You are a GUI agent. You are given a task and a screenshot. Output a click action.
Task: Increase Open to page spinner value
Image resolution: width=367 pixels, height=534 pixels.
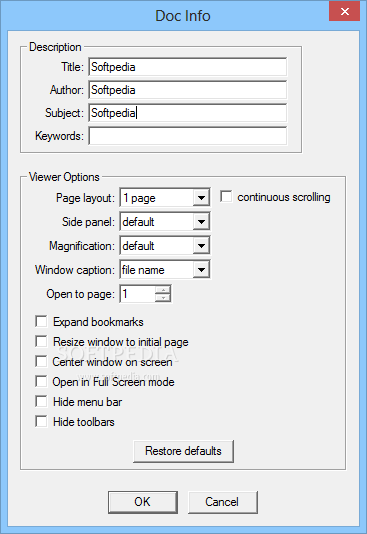click(163, 290)
